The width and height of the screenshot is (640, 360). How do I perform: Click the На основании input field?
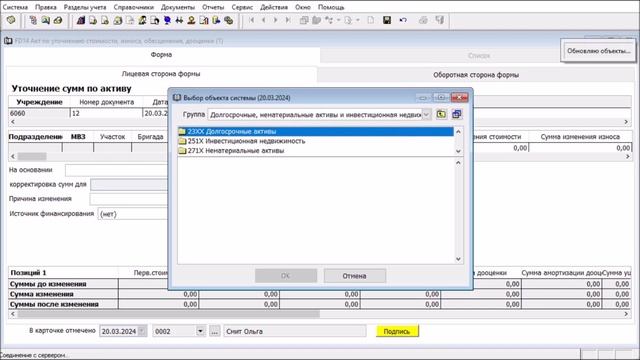coord(117,170)
